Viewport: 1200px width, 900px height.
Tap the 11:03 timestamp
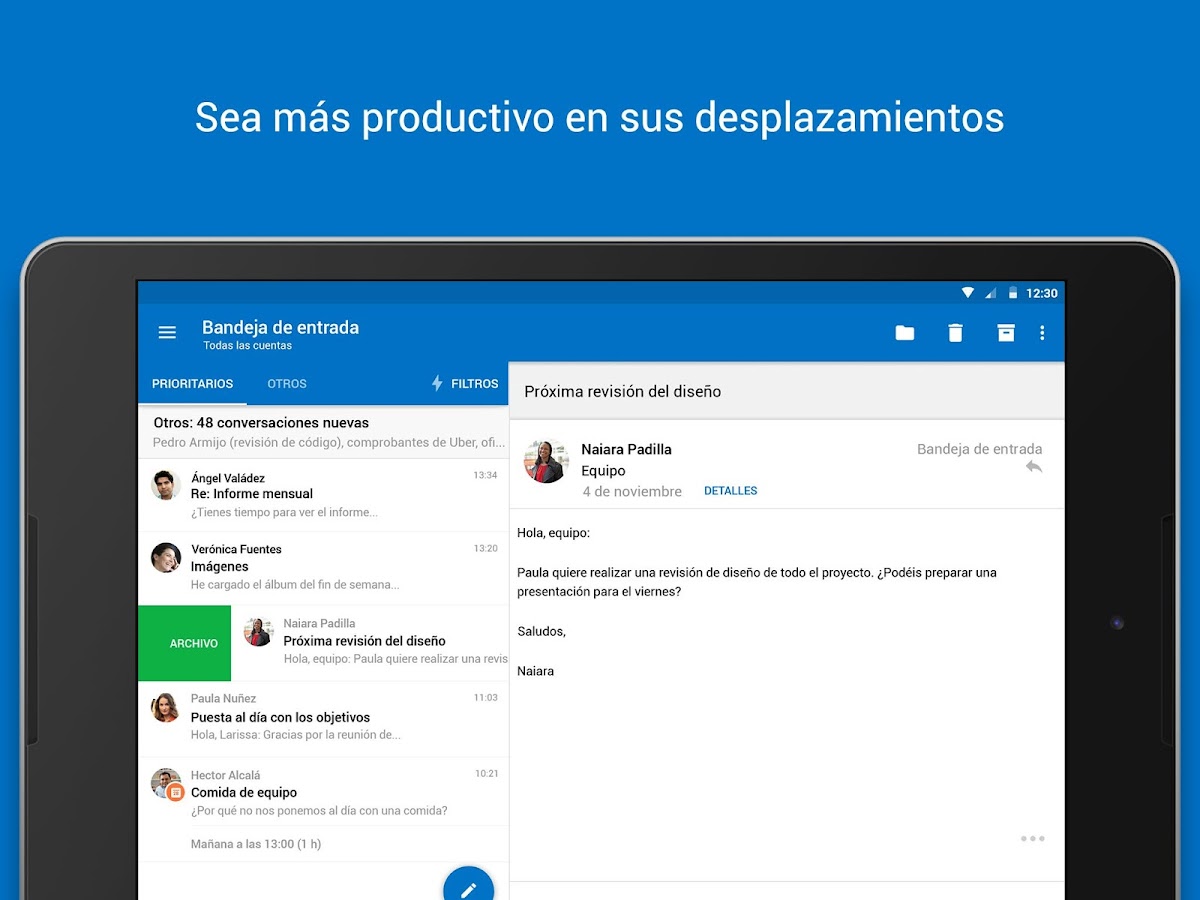point(485,697)
